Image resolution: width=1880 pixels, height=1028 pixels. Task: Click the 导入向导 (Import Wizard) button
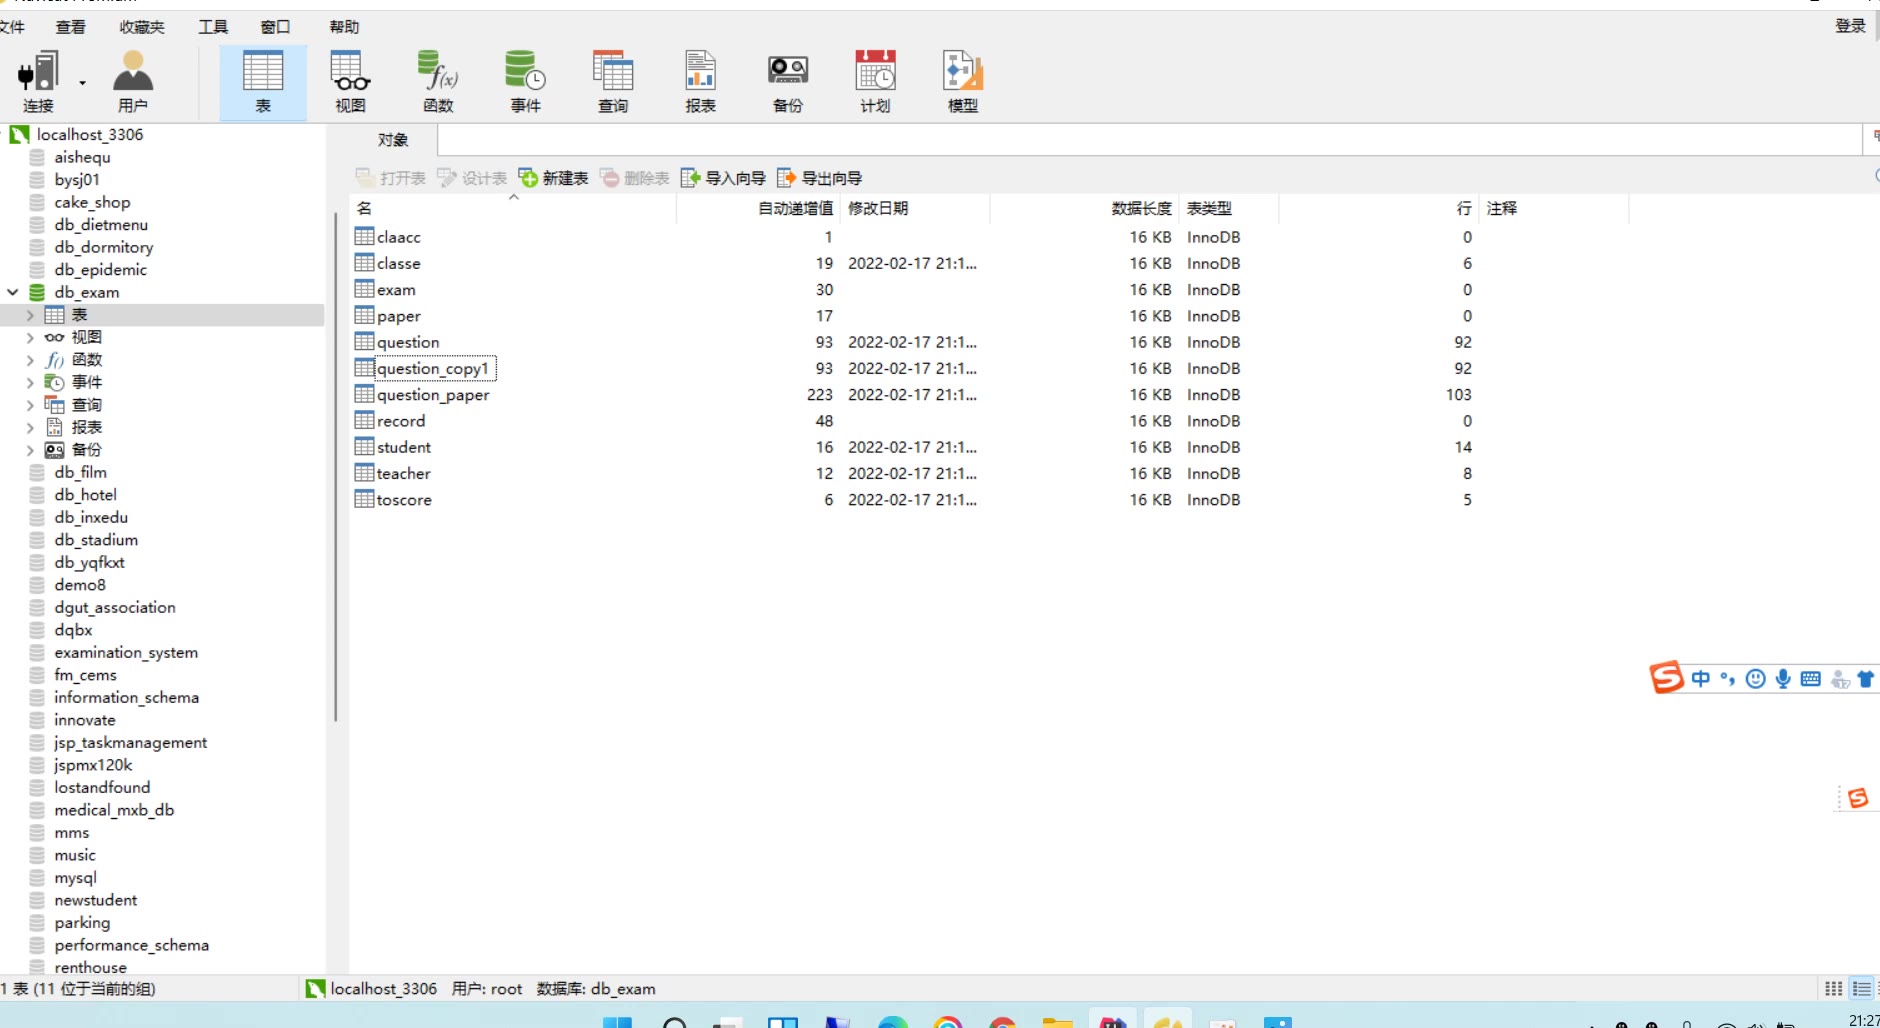click(724, 178)
